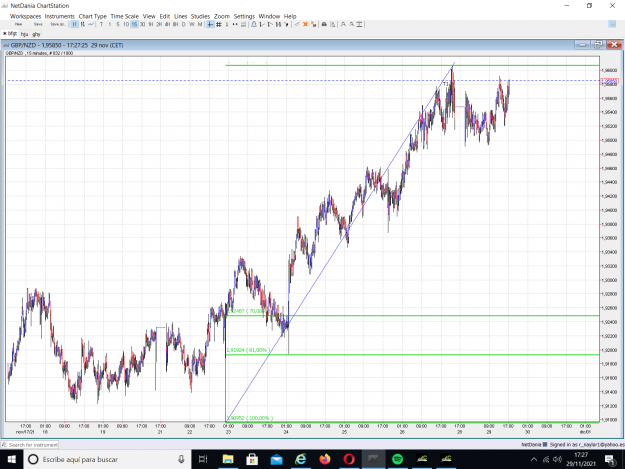Click the icon at toolbar far right

(612, 24)
